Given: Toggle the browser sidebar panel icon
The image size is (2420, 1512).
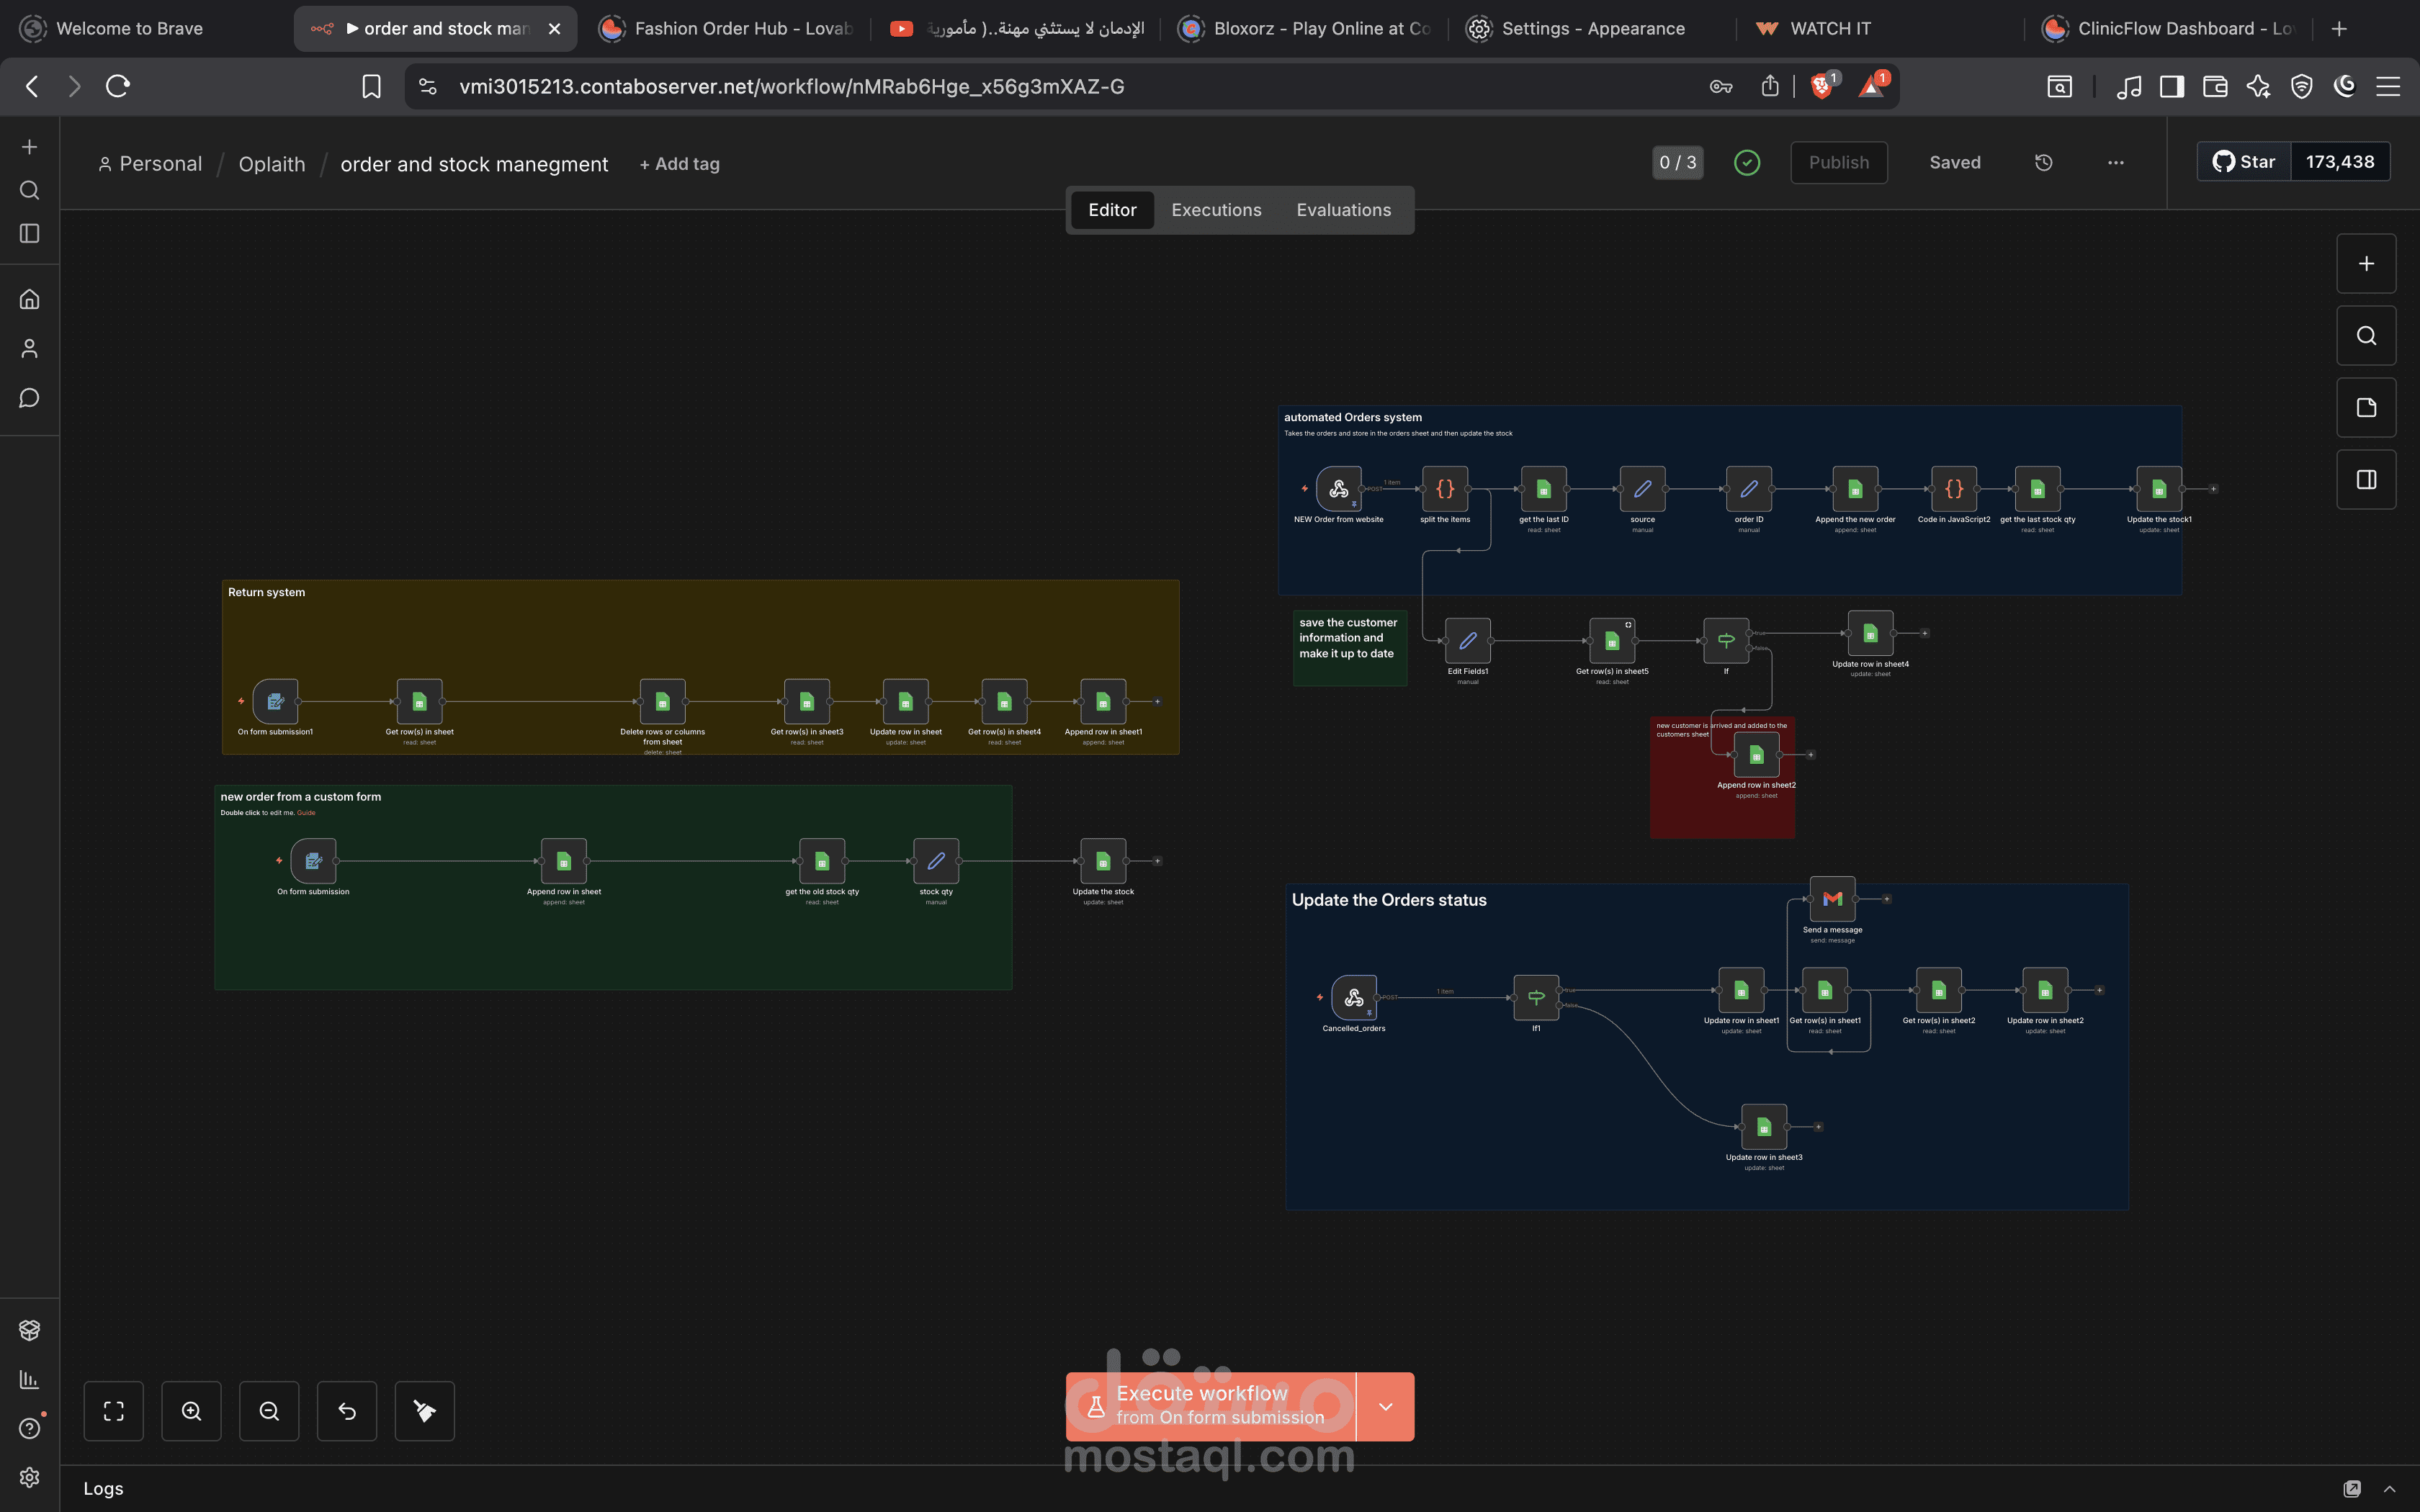Looking at the screenshot, I should [2171, 86].
